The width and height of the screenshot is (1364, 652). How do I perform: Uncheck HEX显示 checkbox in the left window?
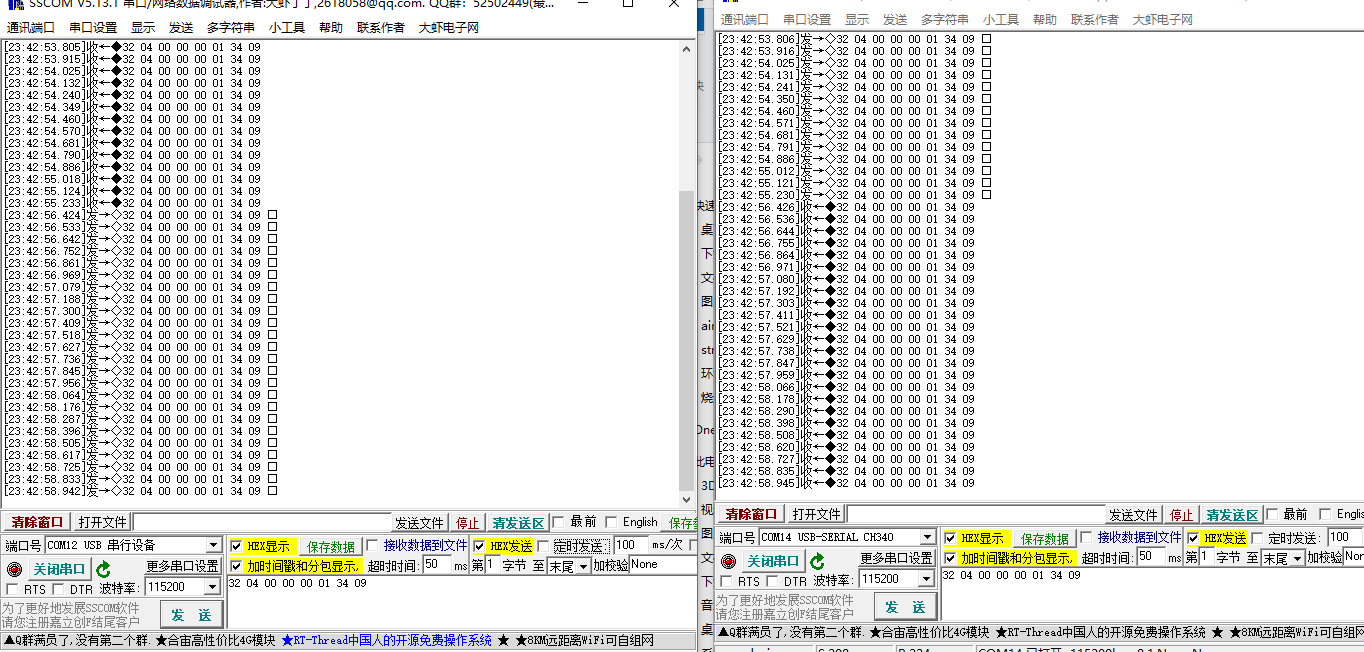pos(236,546)
